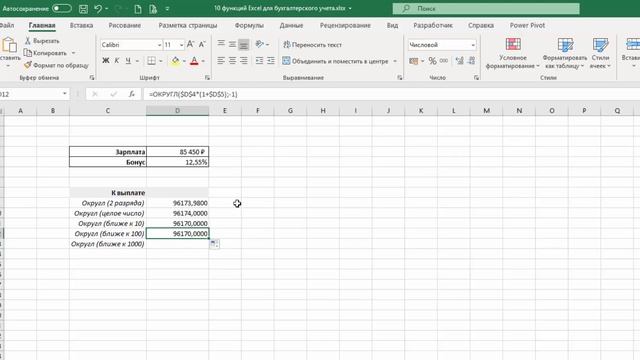Screen dimensions: 640x360
Task: Click the decrease indent icon
Action: (259, 61)
